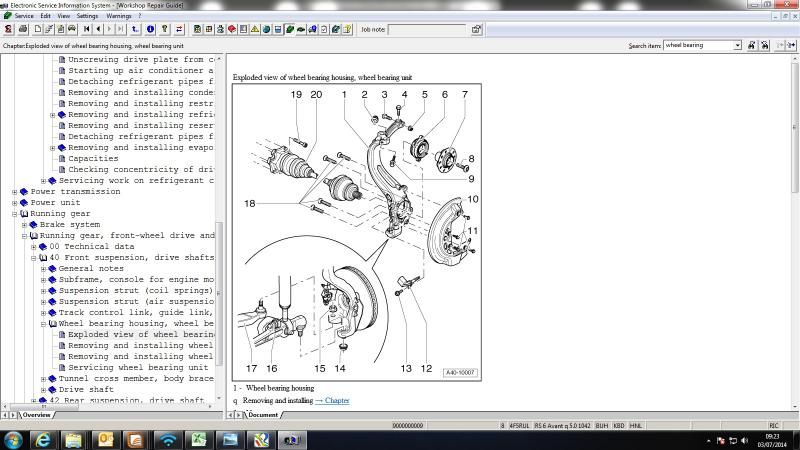Screen dimensions: 800x450
Task: Click the car vehicle toolbar icon
Action: (72, 29)
